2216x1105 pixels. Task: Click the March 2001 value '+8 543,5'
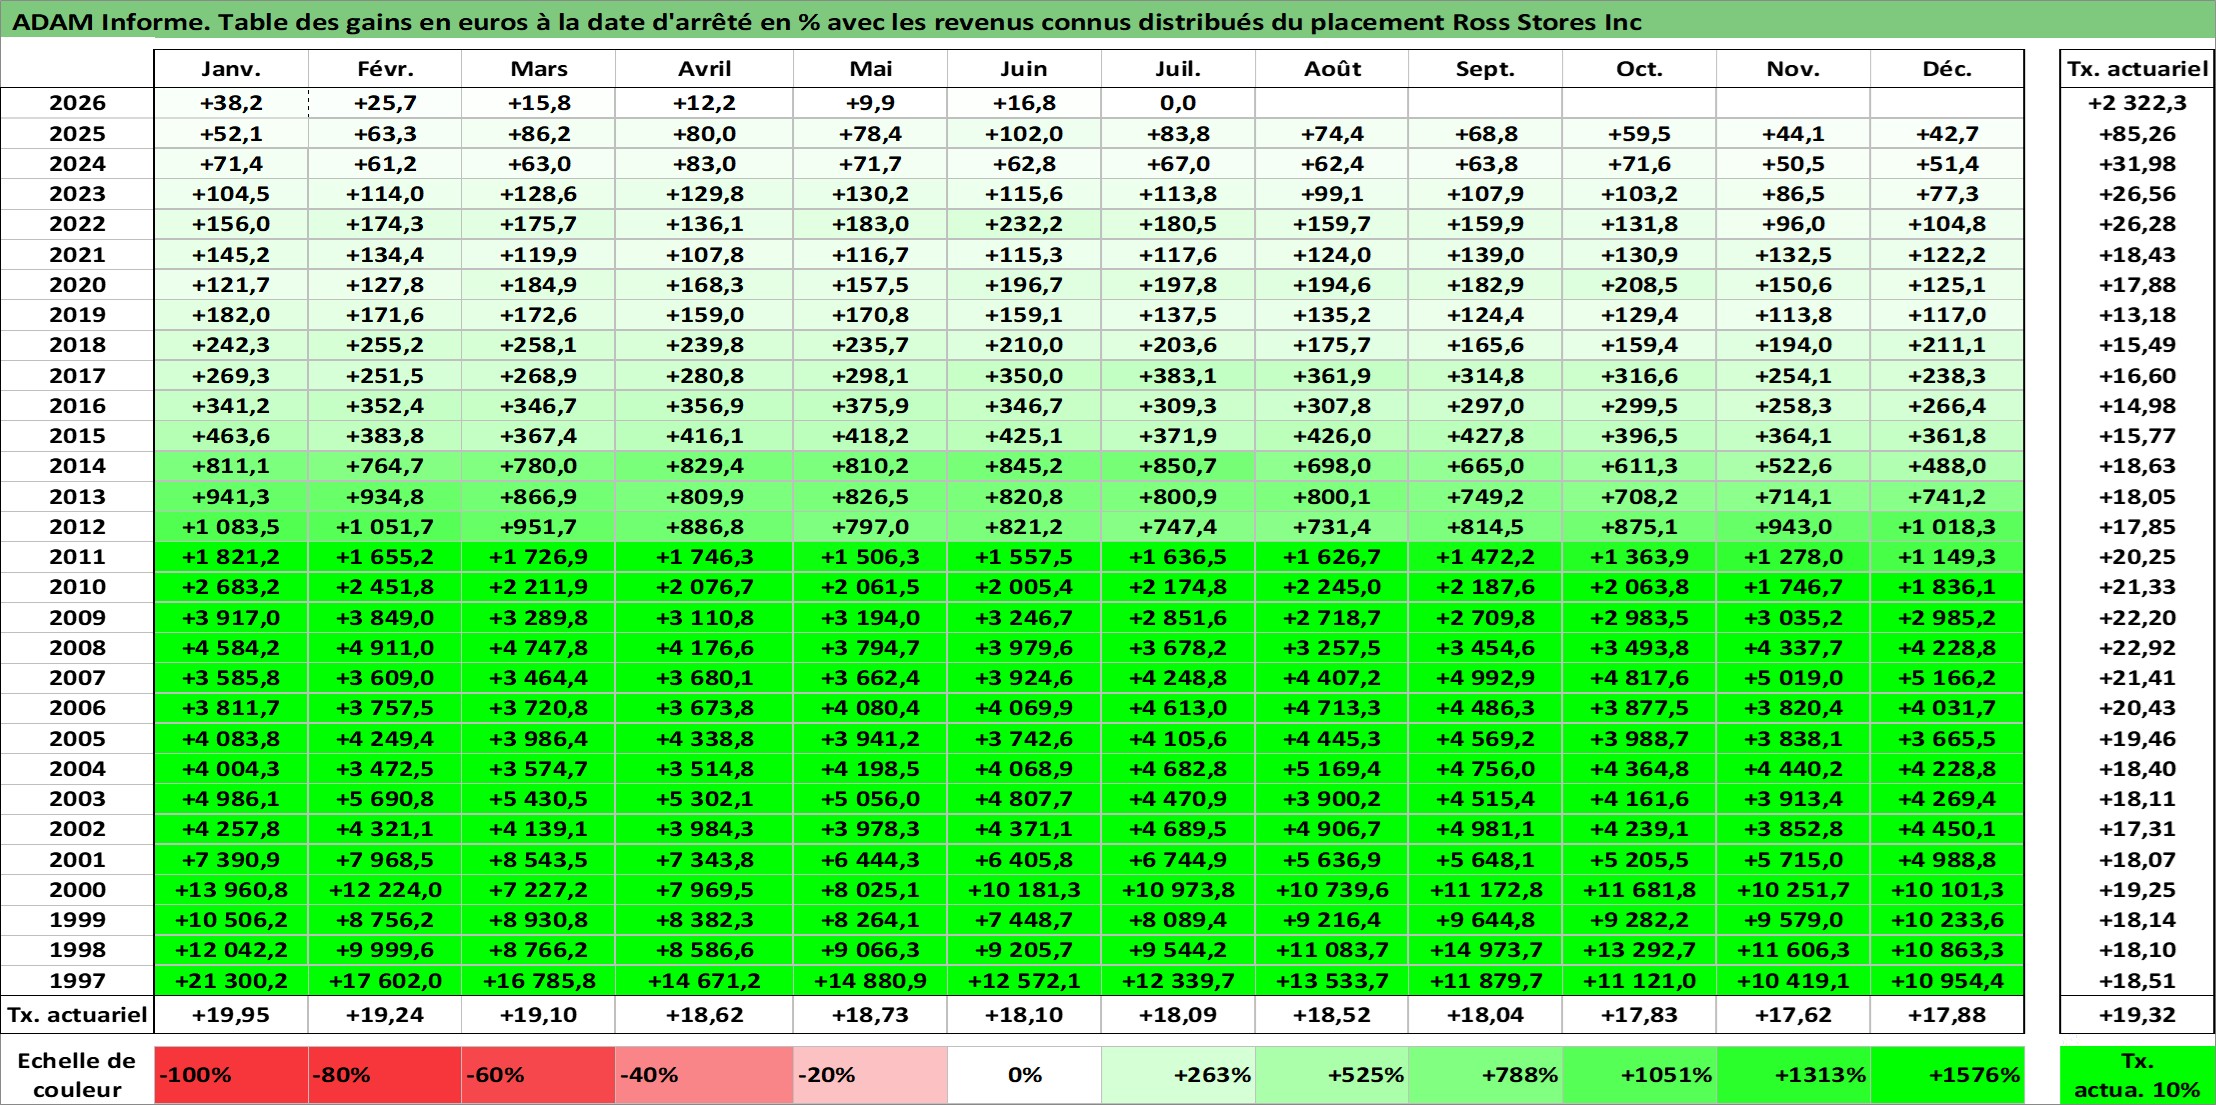(538, 860)
